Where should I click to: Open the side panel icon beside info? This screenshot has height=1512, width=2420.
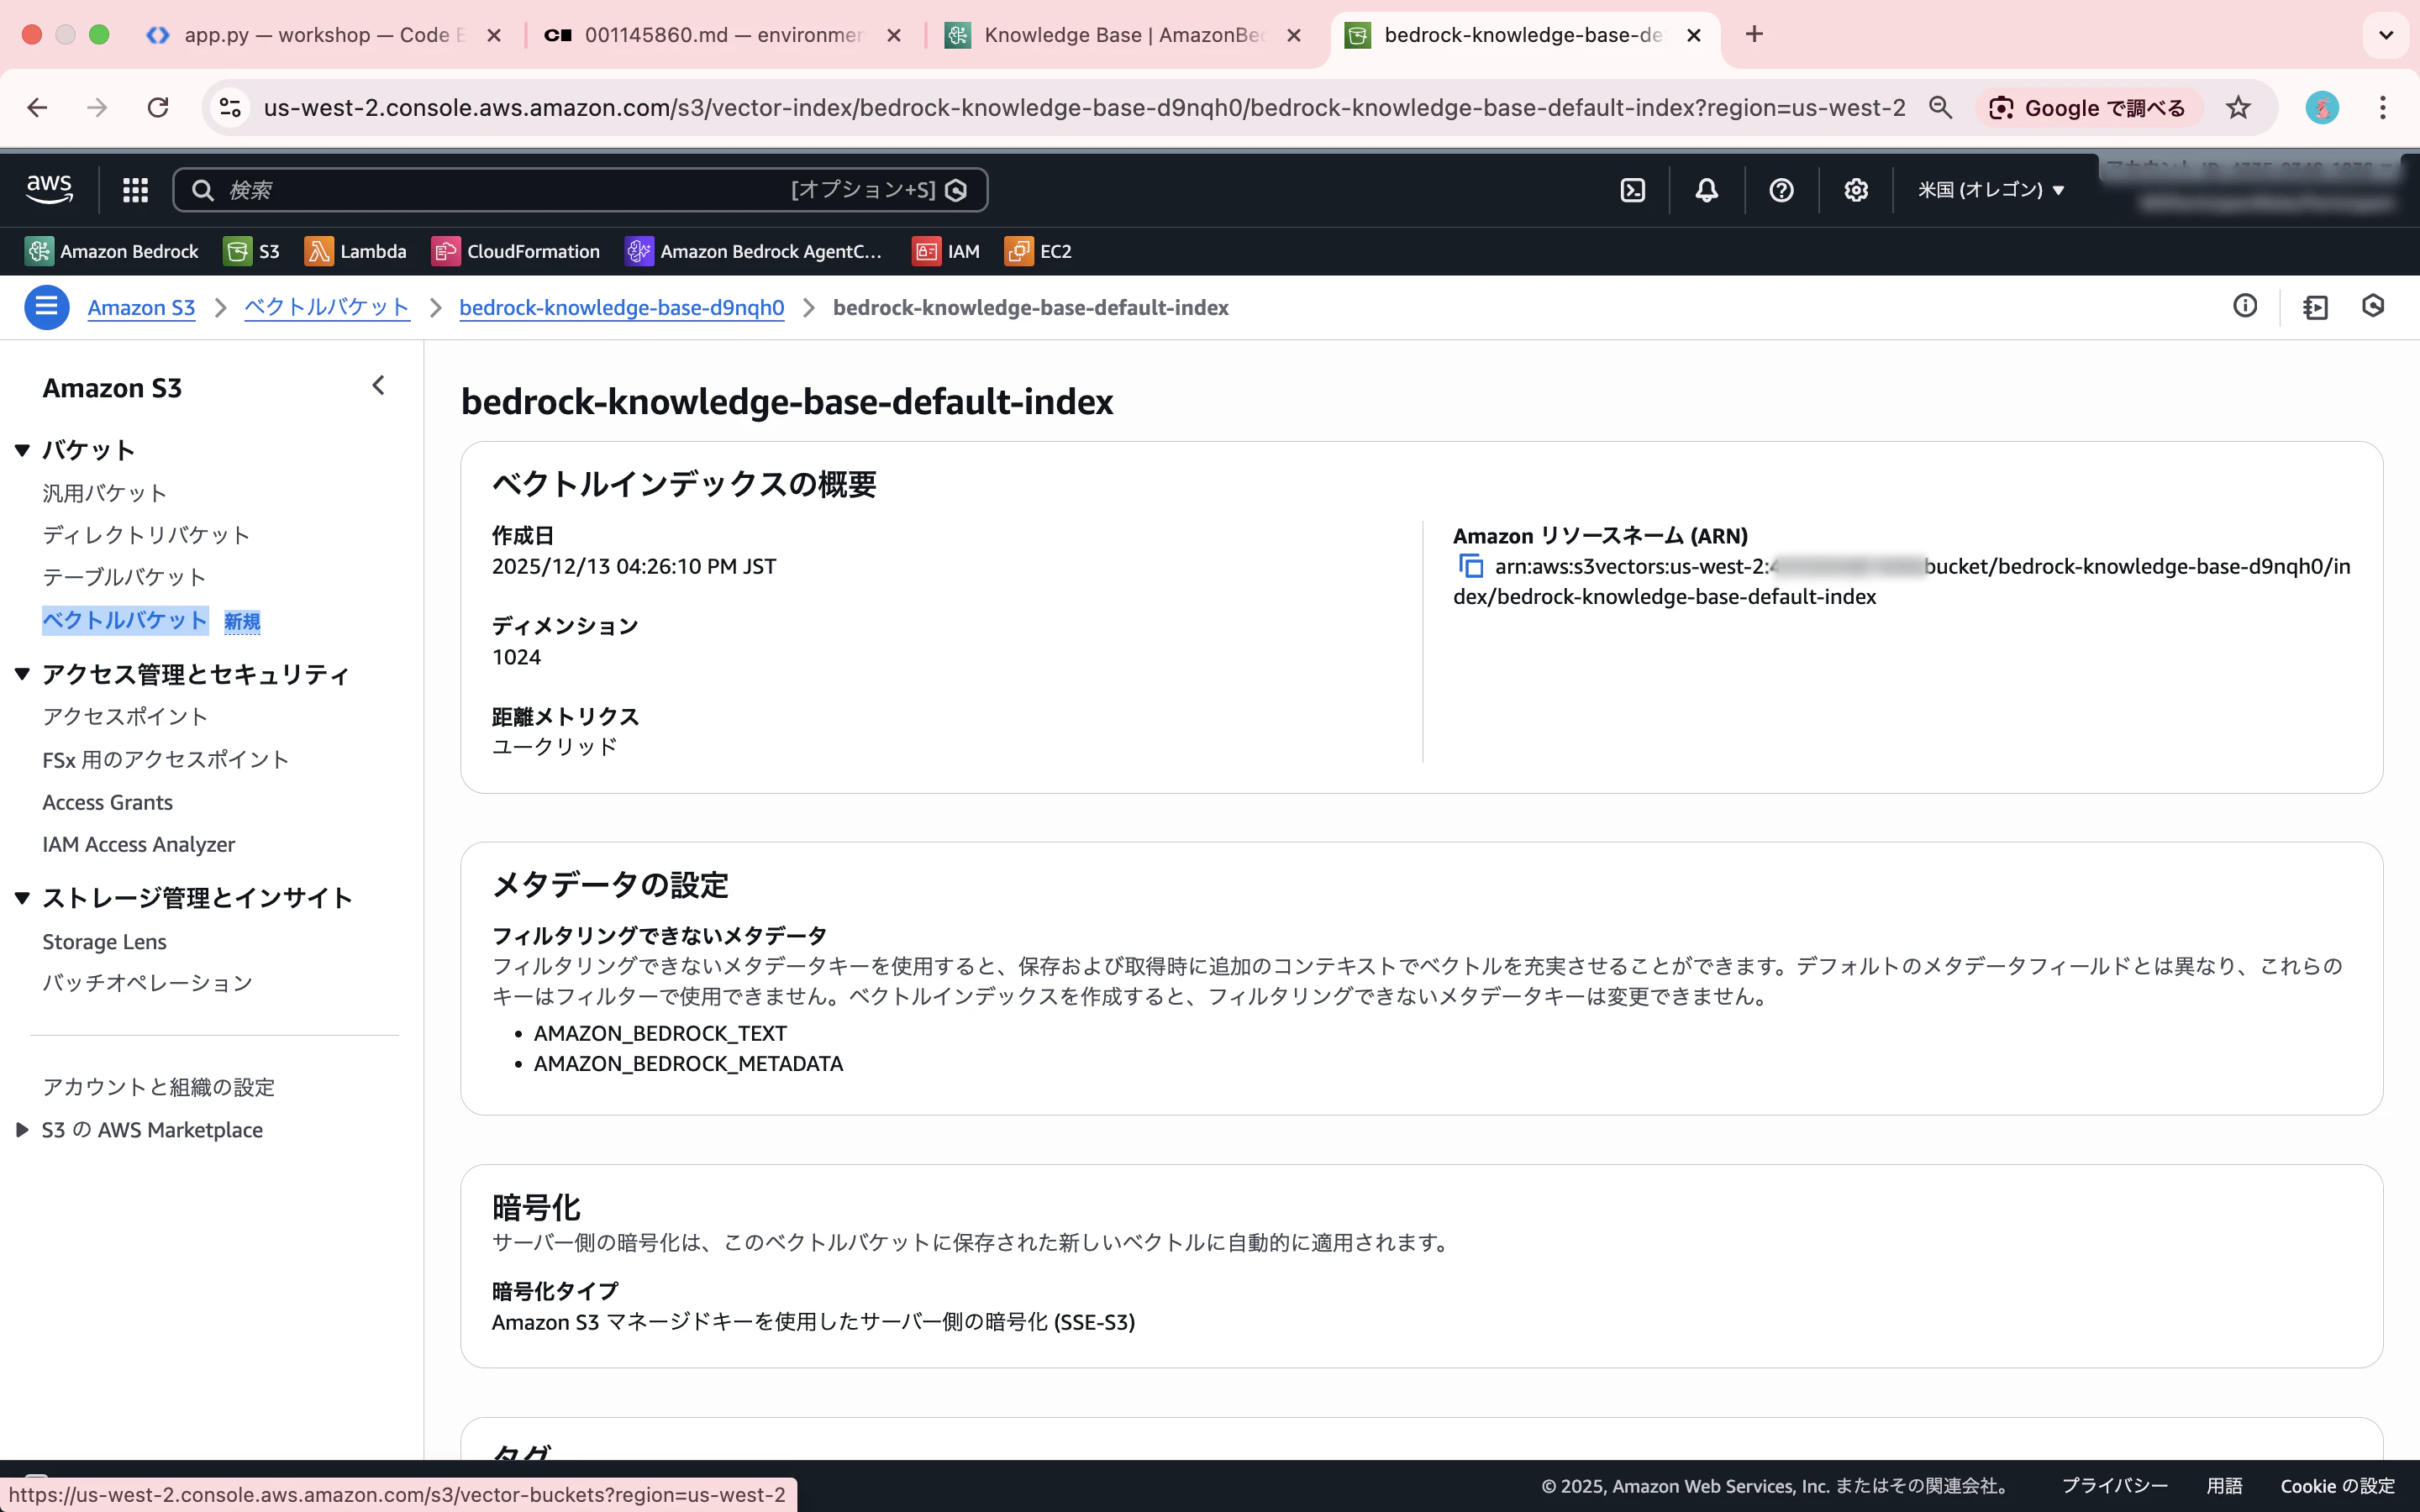tap(2315, 307)
